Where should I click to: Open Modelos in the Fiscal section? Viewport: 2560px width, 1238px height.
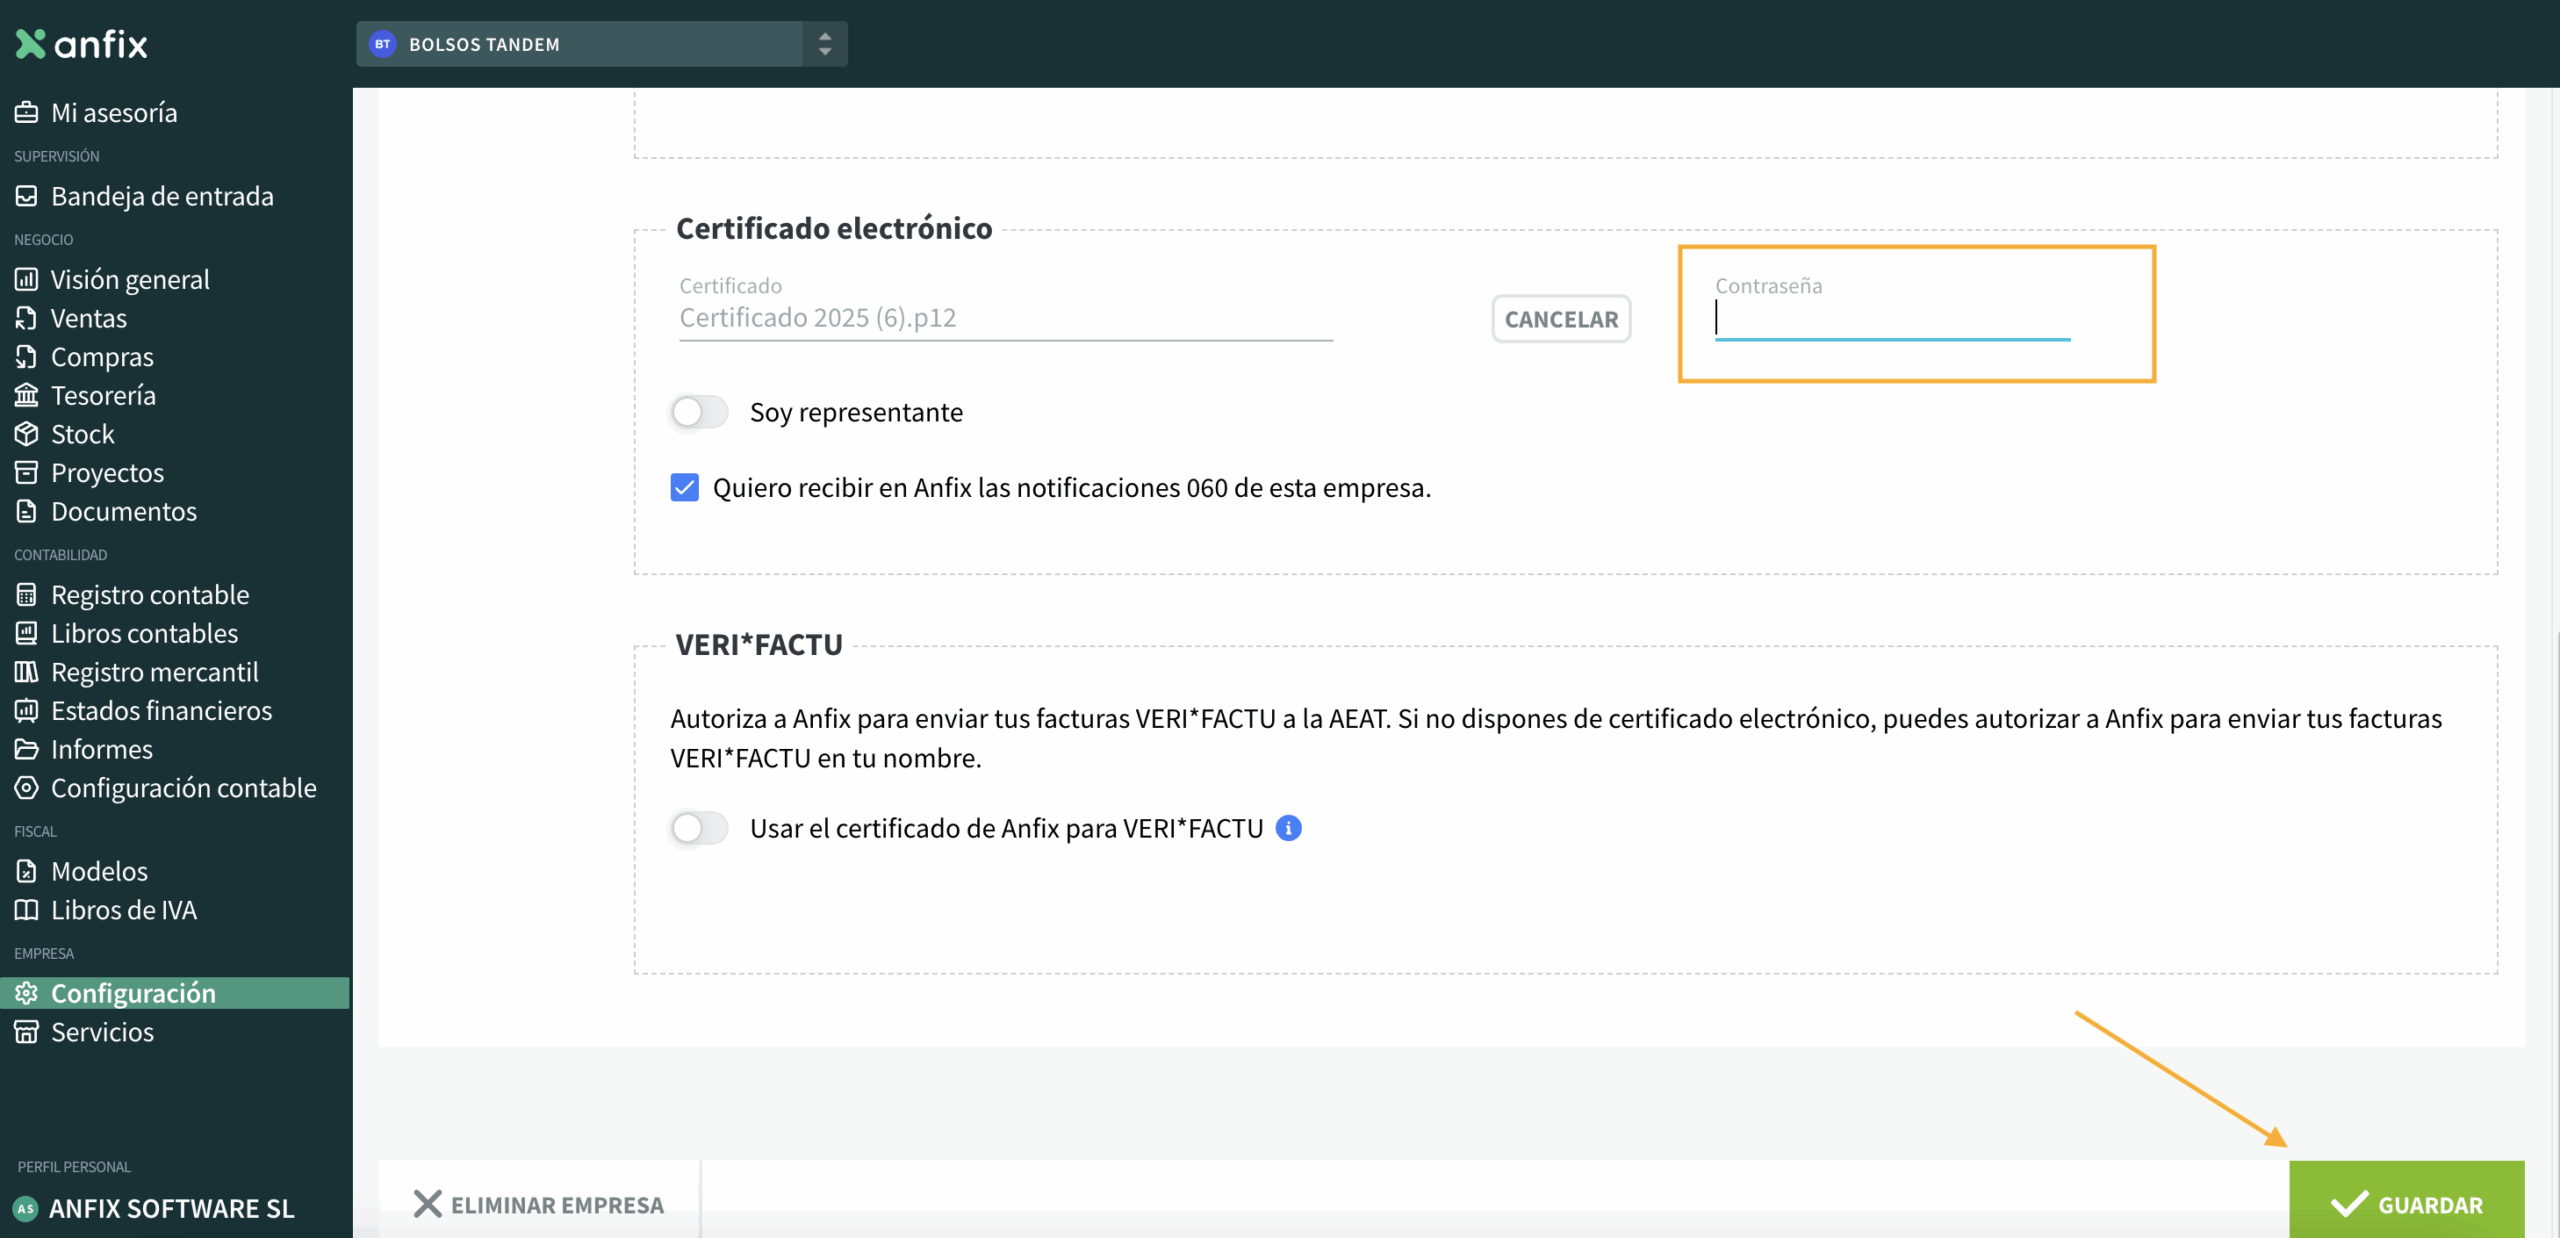(99, 871)
